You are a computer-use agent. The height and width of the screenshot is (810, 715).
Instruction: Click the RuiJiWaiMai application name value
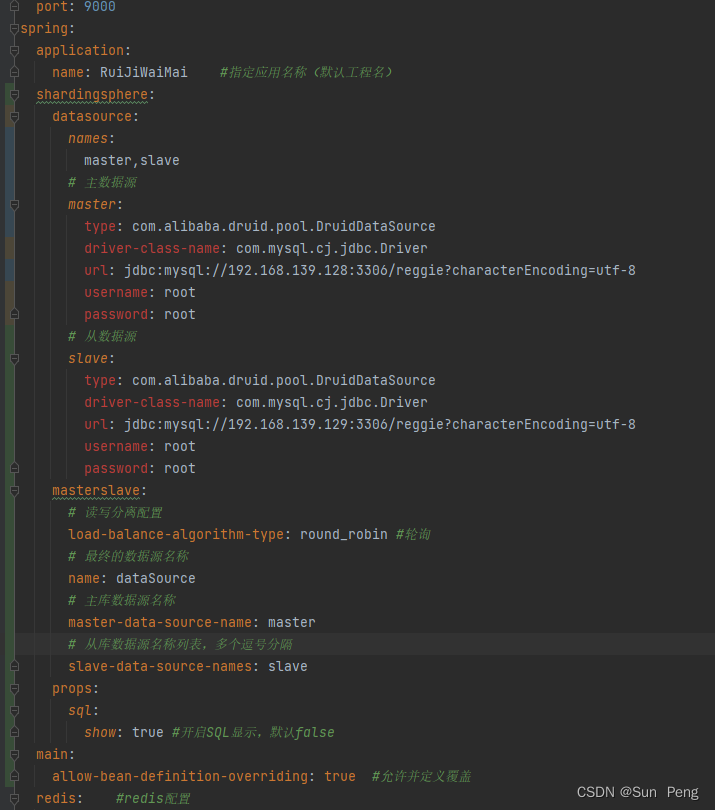click(x=144, y=72)
